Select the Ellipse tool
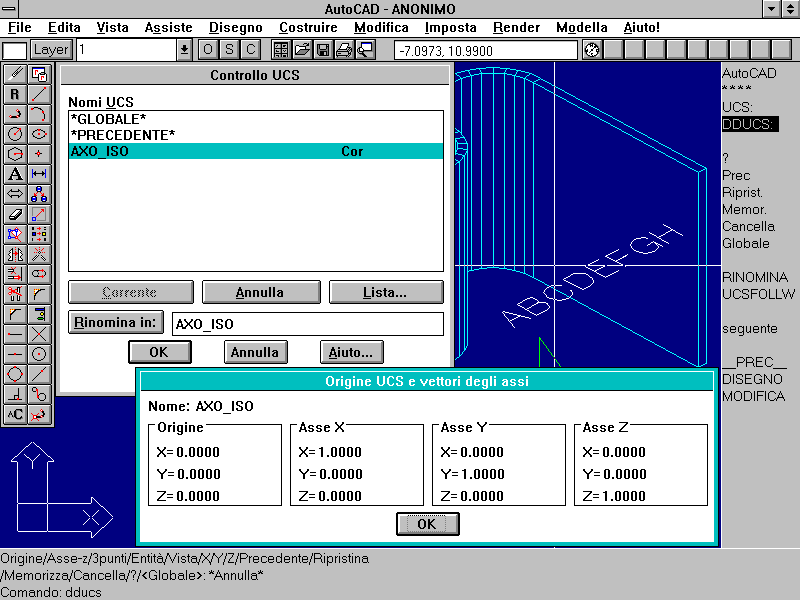Image resolution: width=800 pixels, height=600 pixels. point(39,134)
